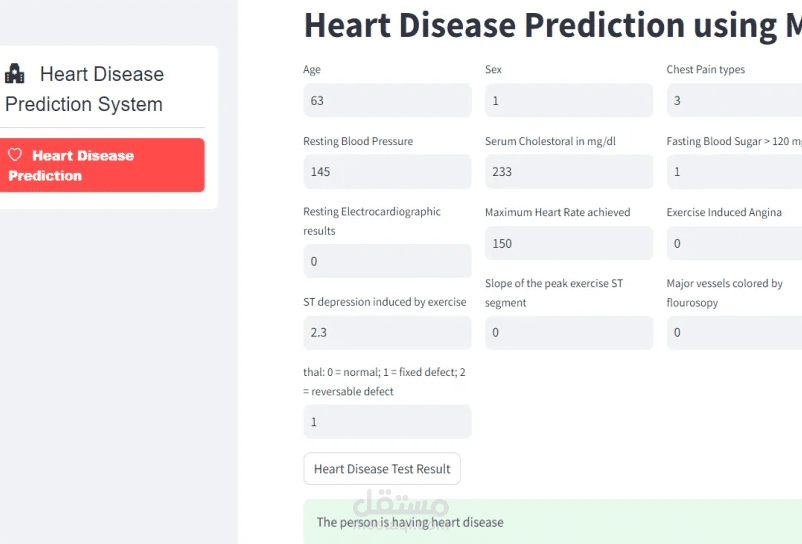Focus the thal defect input field
The width and height of the screenshot is (802, 544).
[x=387, y=421]
